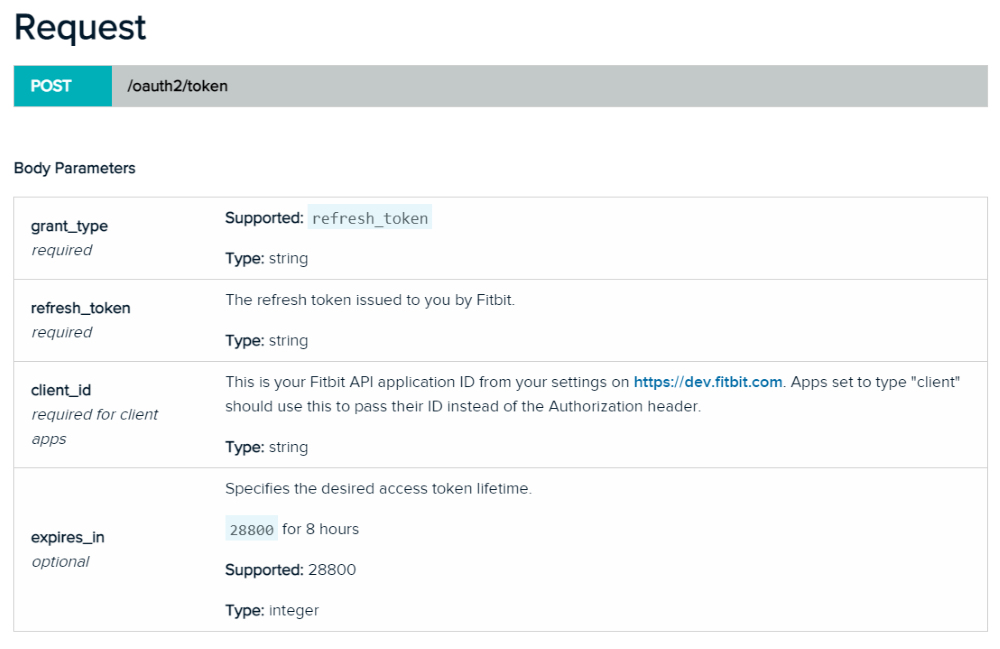1000x649 pixels.
Task: Select the grant_type parameter name
Action: [x=69, y=226]
